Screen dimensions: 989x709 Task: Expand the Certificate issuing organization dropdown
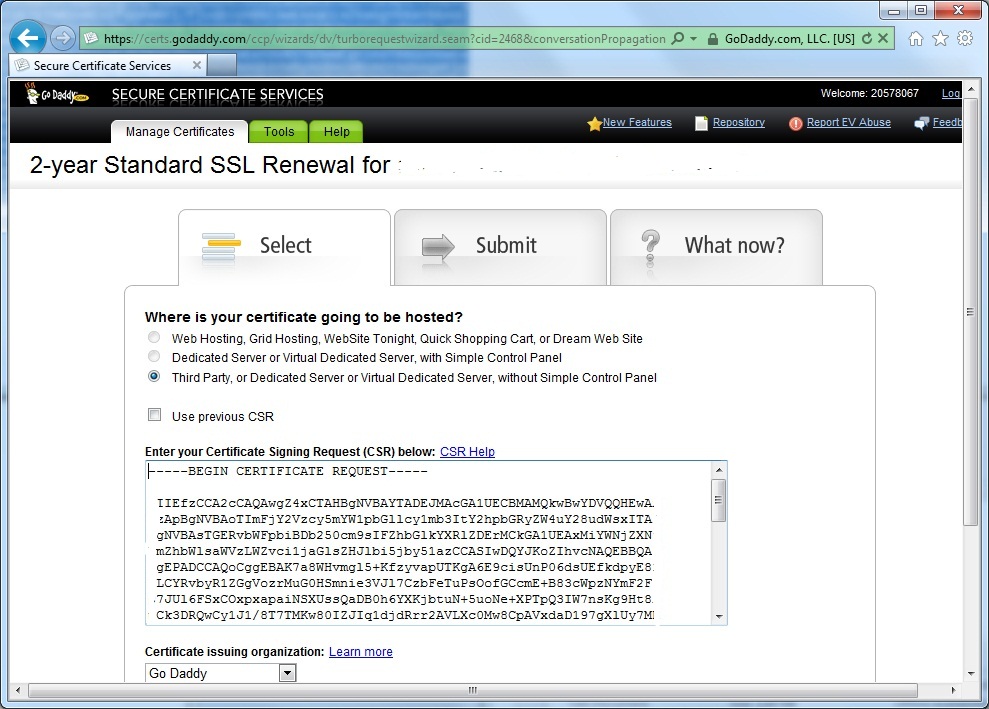click(x=288, y=673)
